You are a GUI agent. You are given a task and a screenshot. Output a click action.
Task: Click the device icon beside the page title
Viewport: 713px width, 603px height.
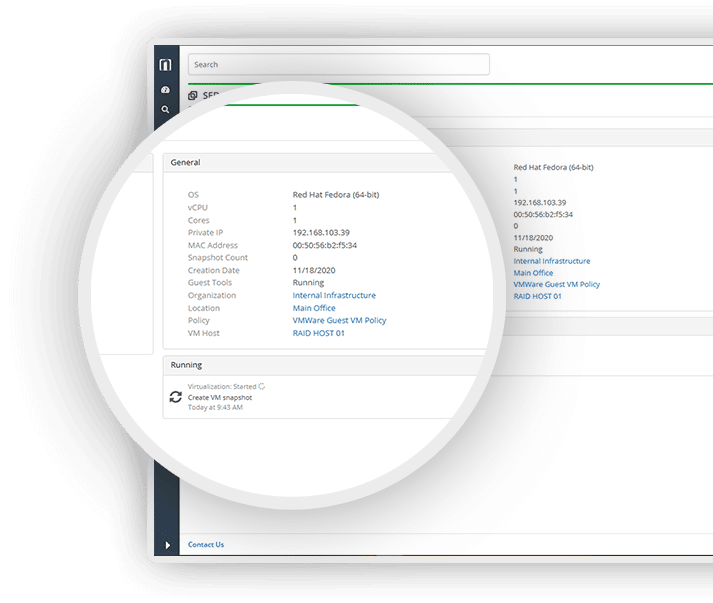pos(193,96)
